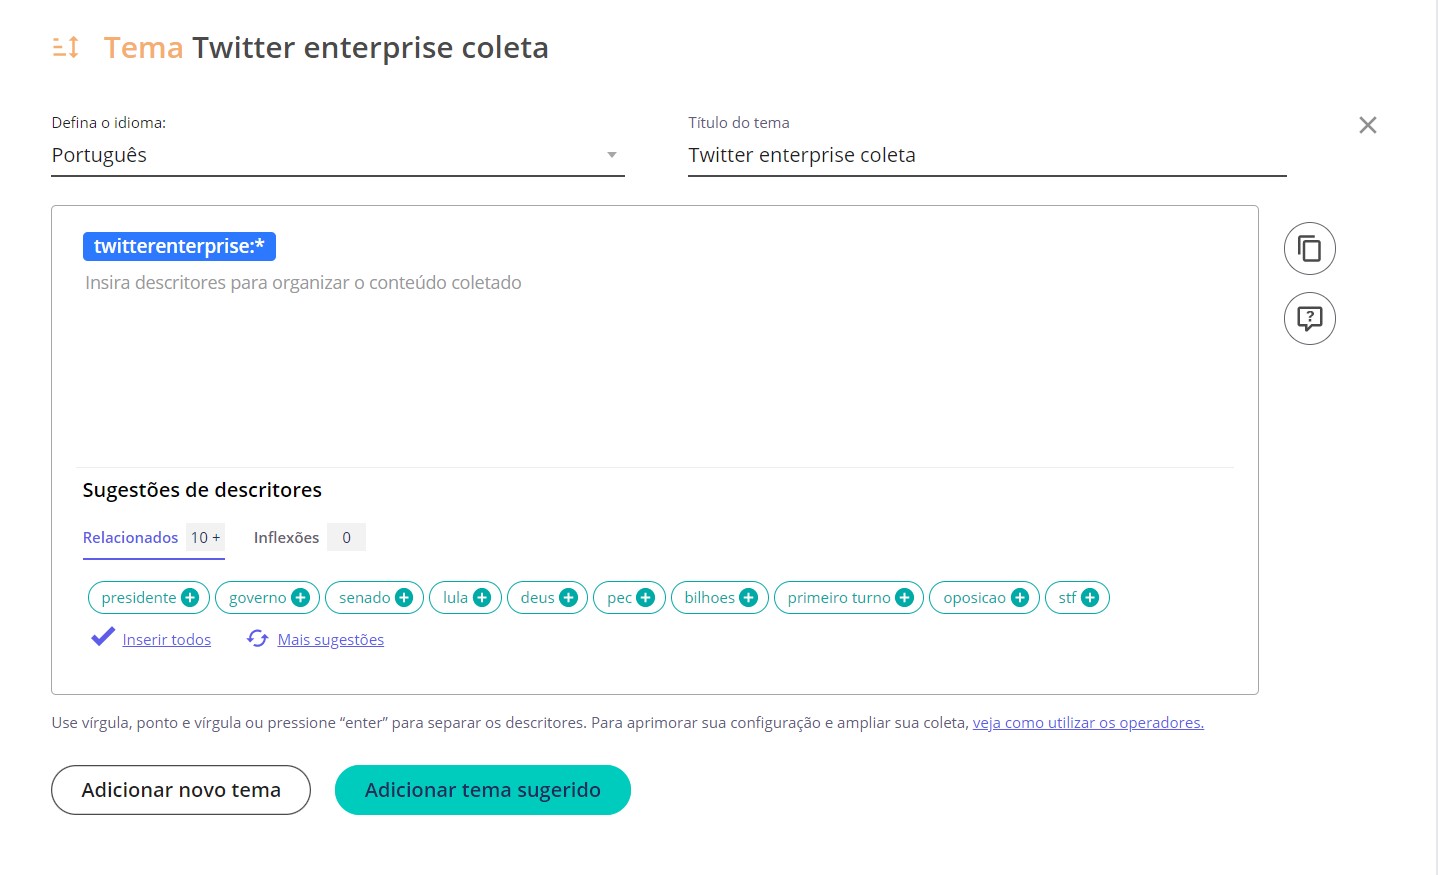Click the refresh icon beside Mais sugestões
1438x875 pixels.
point(258,638)
